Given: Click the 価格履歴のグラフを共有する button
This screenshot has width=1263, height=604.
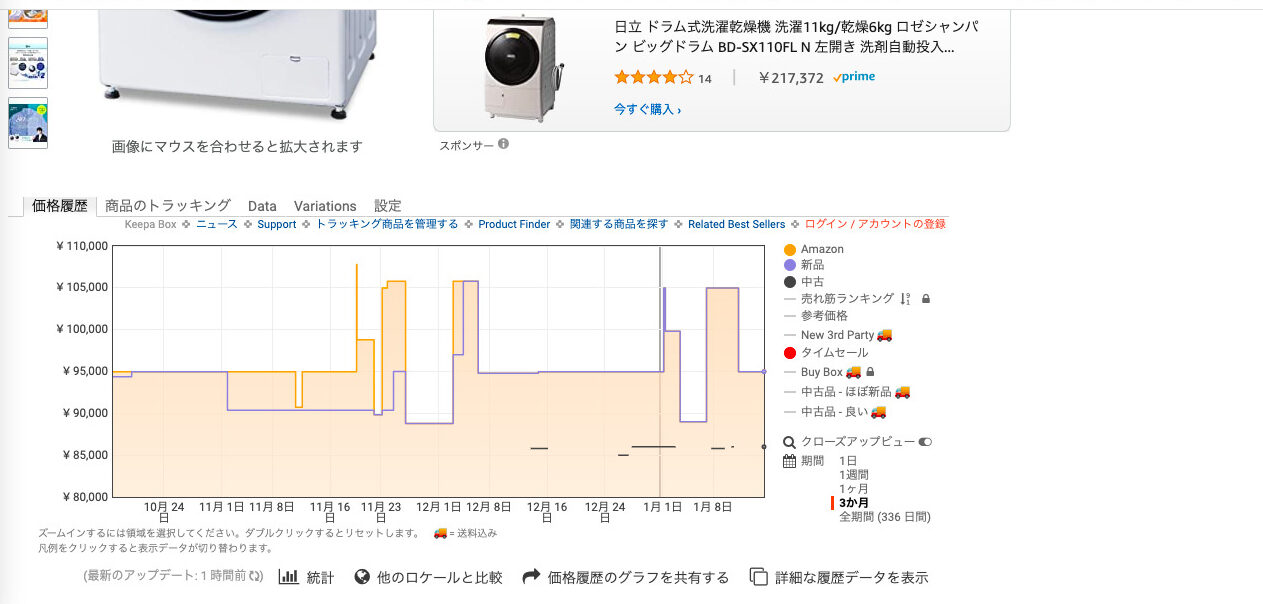Looking at the screenshot, I should 638,577.
